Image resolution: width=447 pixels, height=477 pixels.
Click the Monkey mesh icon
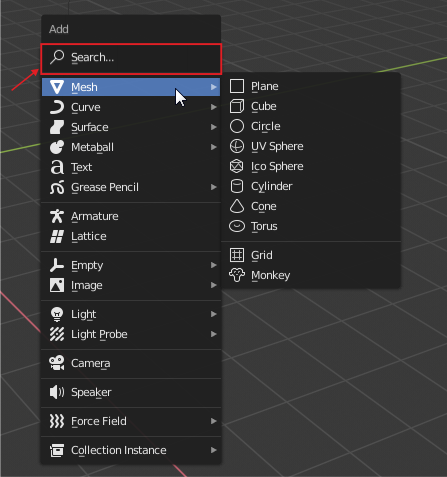tap(237, 275)
